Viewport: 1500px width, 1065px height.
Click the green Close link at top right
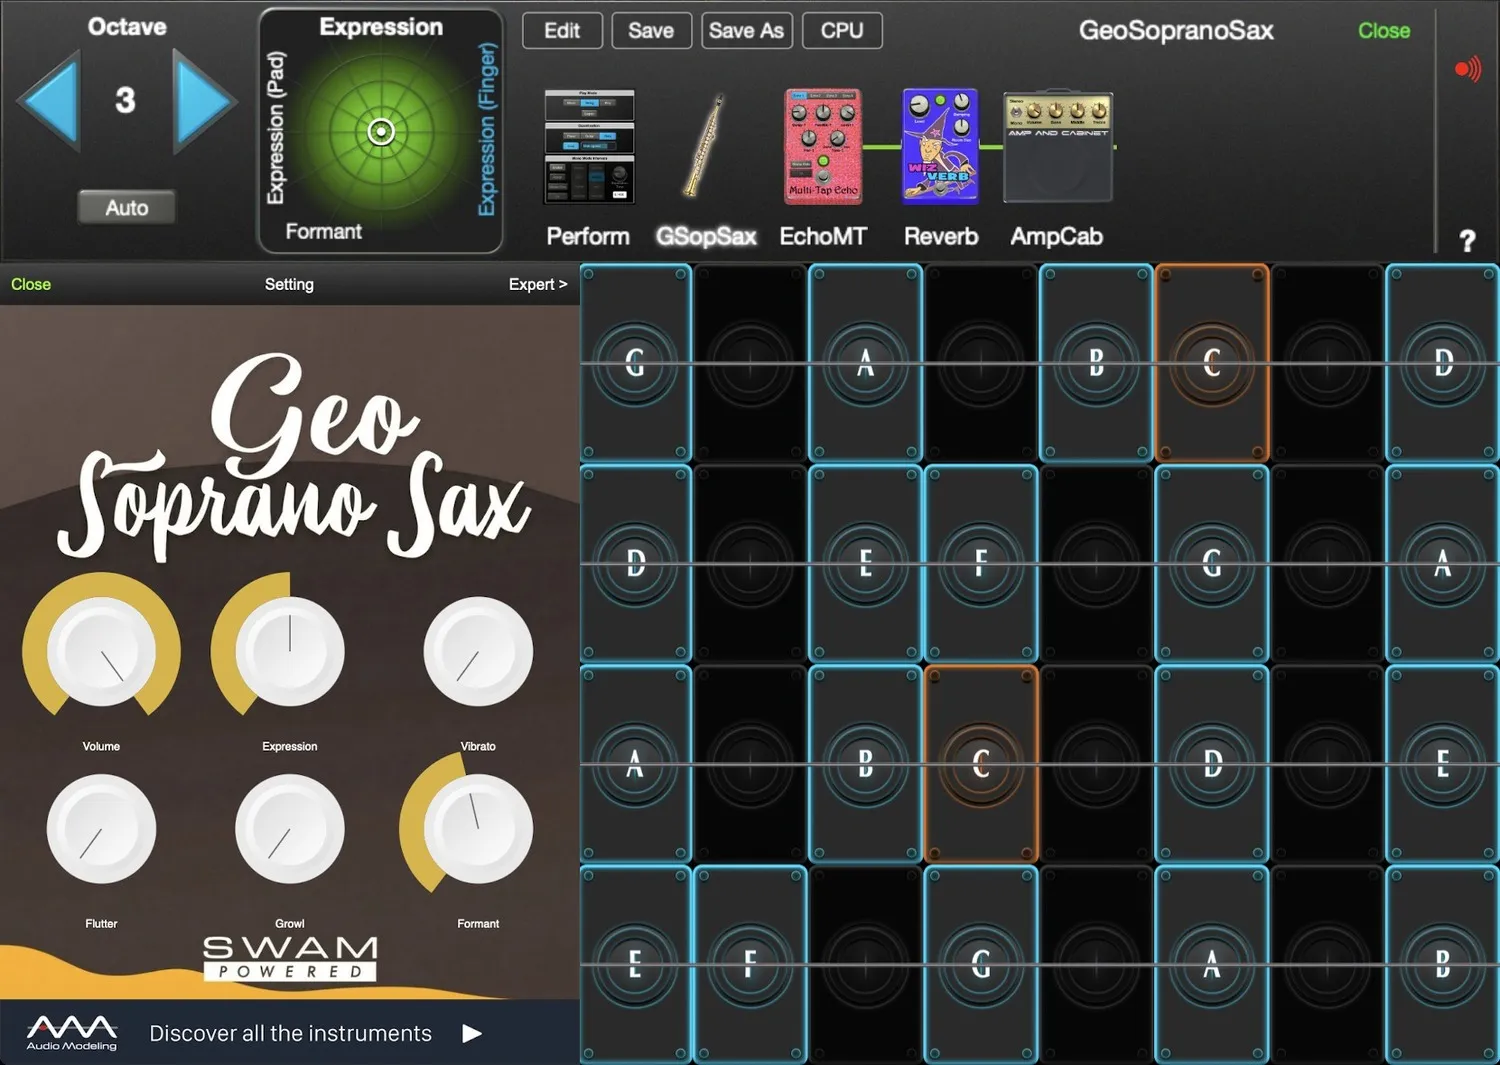tap(1384, 31)
